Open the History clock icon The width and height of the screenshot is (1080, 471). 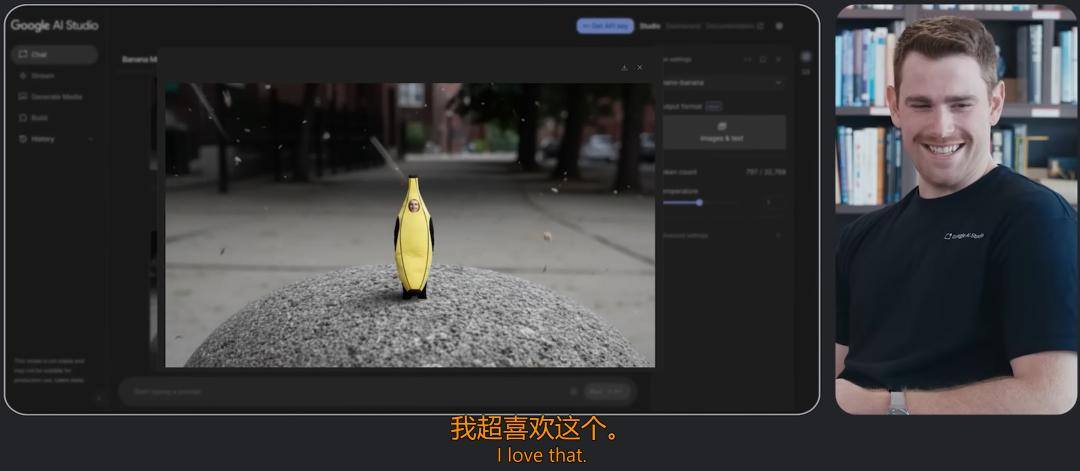click(x=23, y=139)
